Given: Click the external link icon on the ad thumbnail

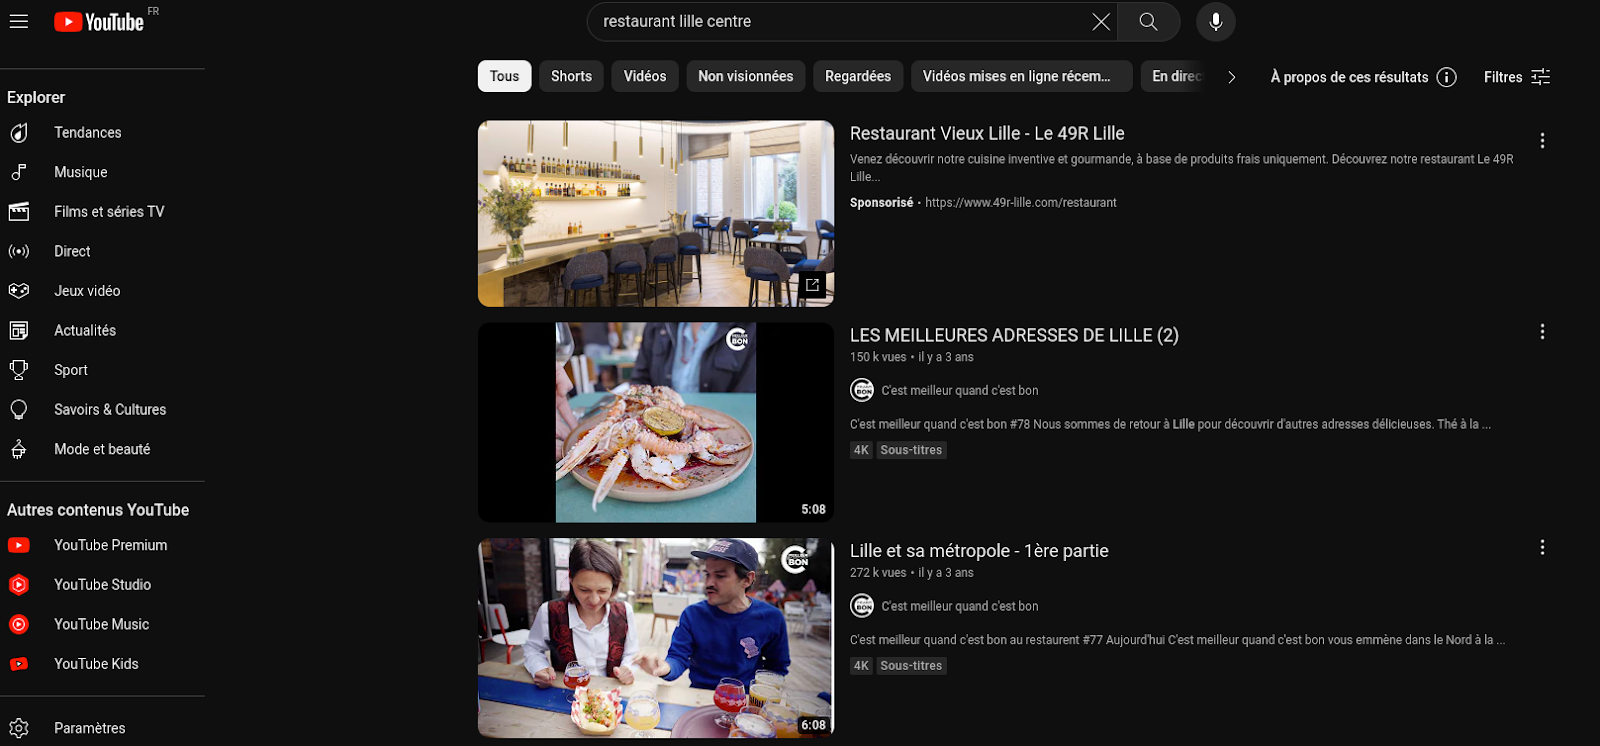Looking at the screenshot, I should click(813, 285).
